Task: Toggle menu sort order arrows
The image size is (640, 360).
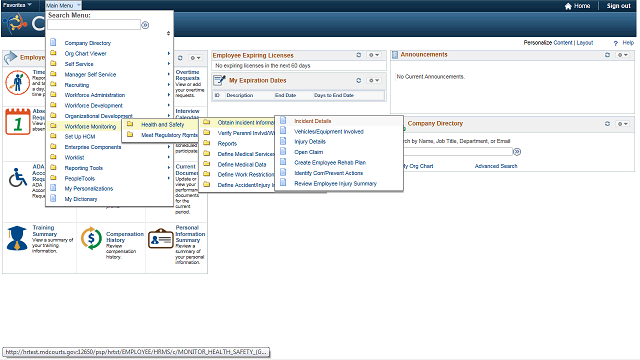Action: [168, 33]
